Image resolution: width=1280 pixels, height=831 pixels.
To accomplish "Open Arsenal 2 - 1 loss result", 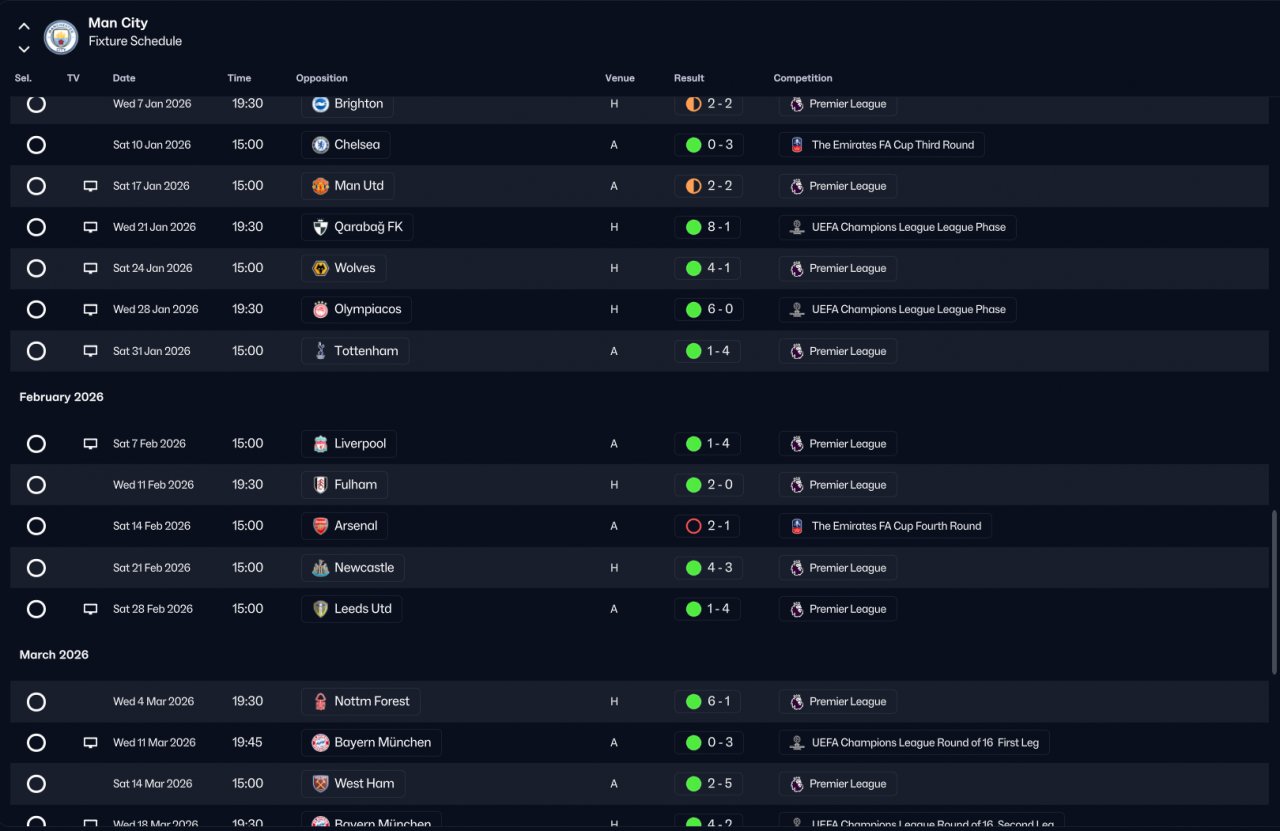I will click(x=708, y=526).
